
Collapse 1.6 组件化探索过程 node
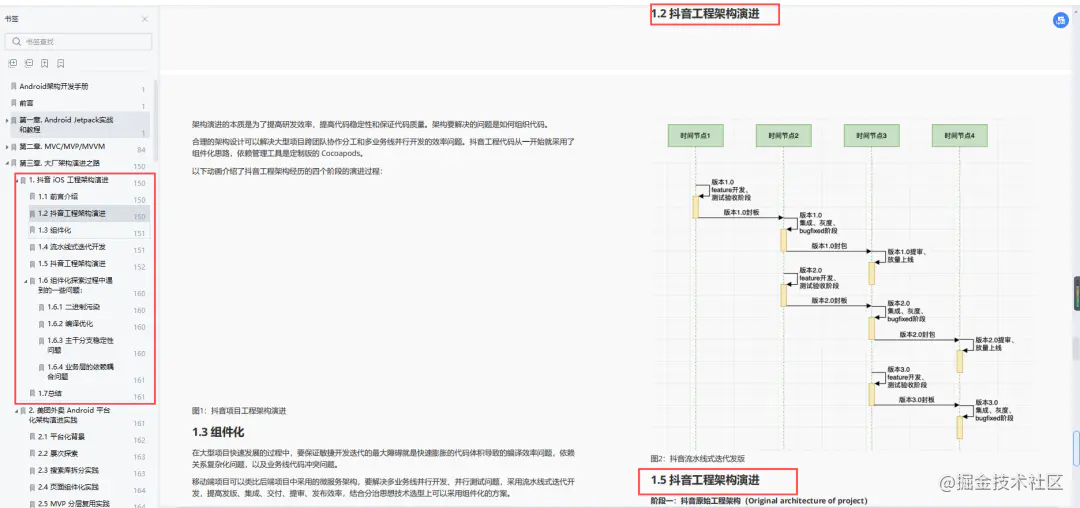click(x=25, y=281)
